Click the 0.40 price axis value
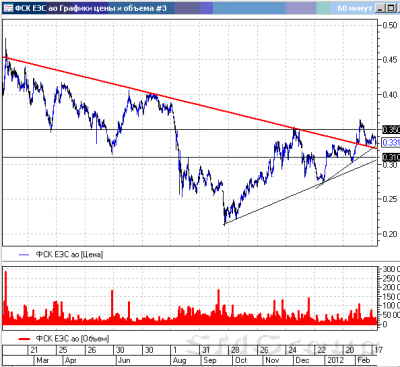Screen dimensions: 400x367 coord(390,95)
